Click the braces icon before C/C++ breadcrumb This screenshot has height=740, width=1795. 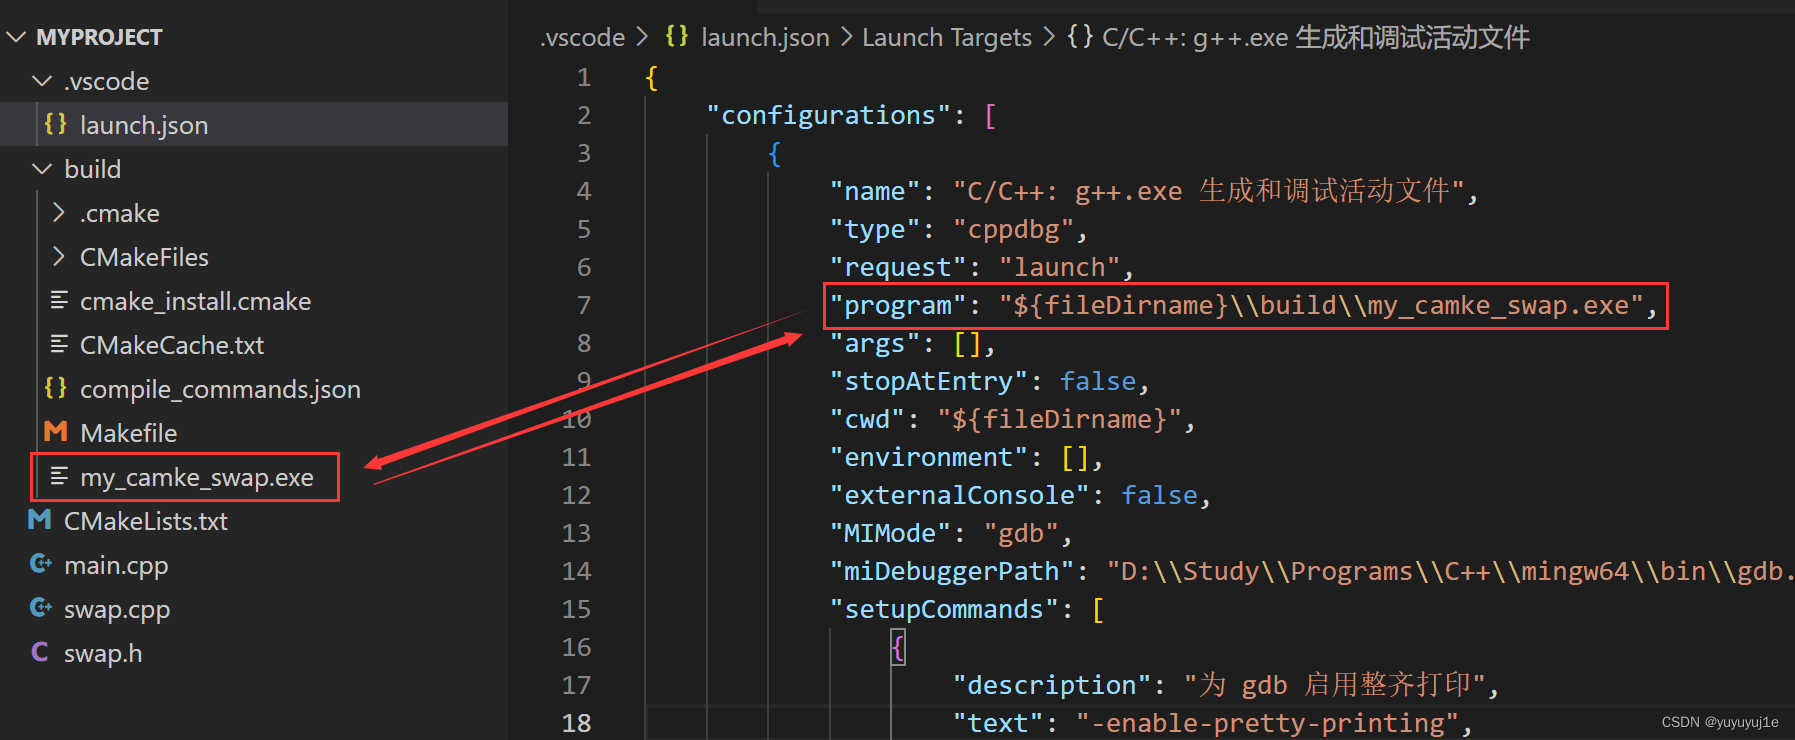[1079, 37]
